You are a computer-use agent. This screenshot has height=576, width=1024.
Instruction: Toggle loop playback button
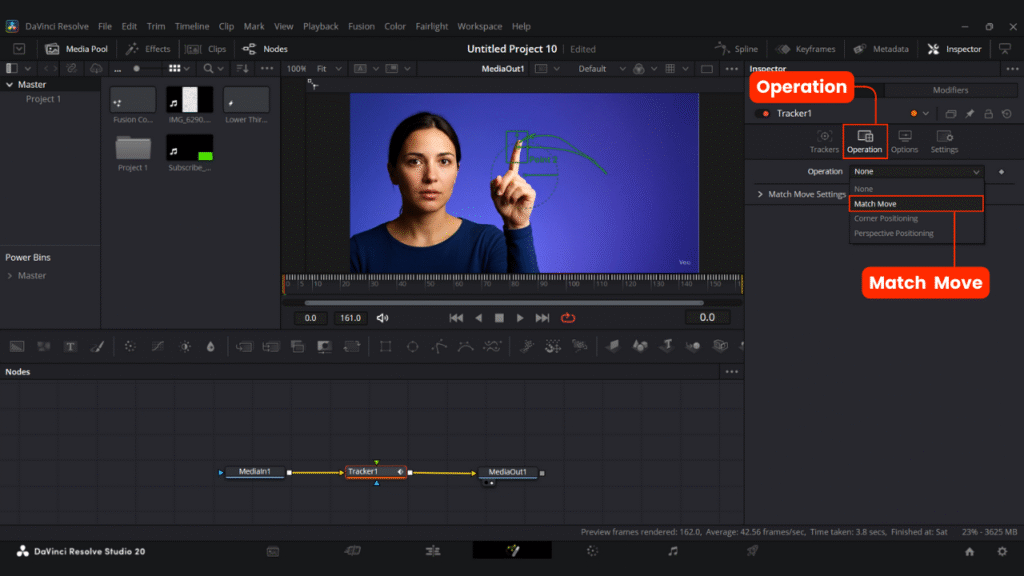click(x=568, y=318)
